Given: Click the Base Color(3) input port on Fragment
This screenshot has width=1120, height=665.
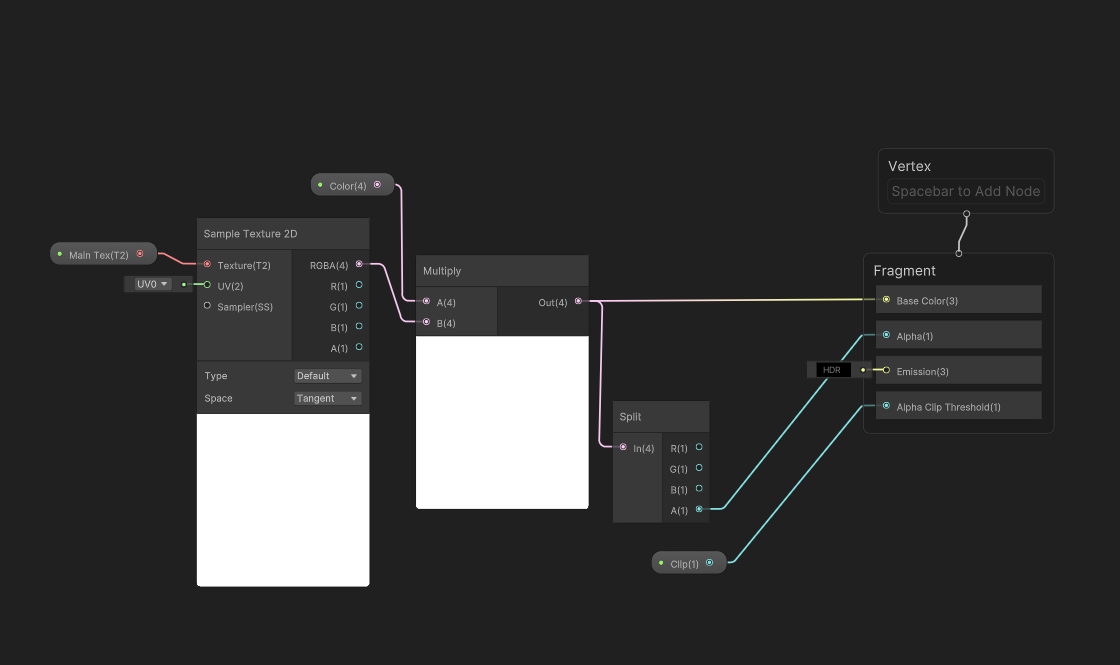Looking at the screenshot, I should [x=885, y=299].
